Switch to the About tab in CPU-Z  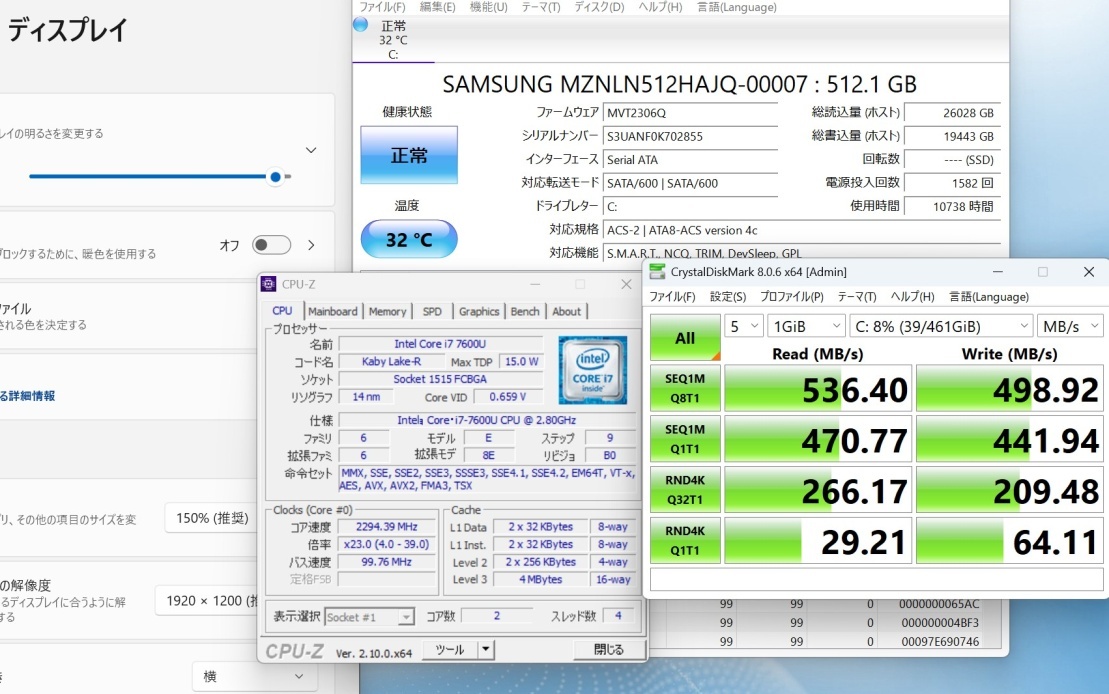click(567, 311)
